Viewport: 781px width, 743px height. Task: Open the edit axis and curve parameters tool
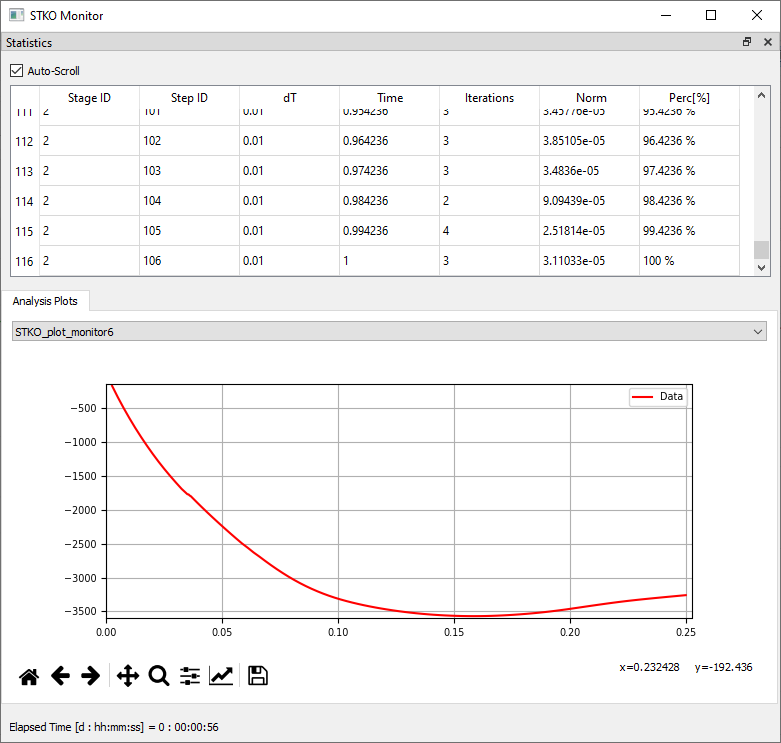tap(221, 676)
